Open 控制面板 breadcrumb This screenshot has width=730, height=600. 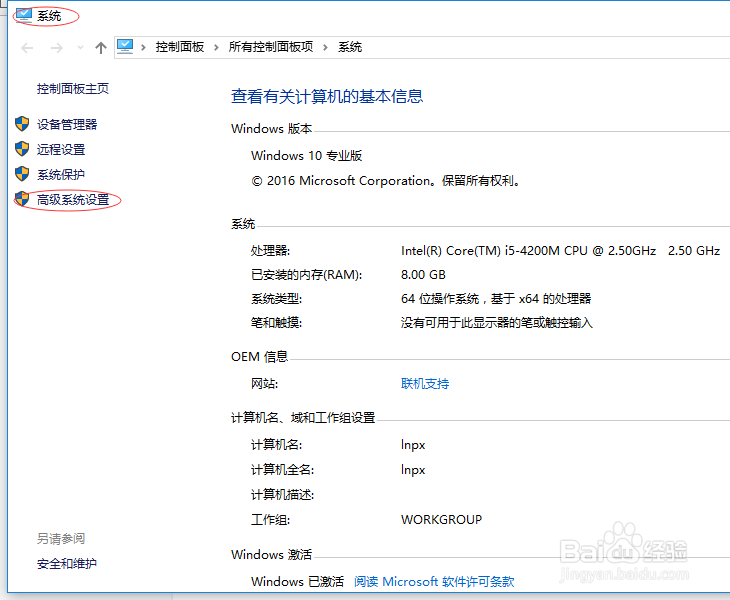tap(180, 47)
